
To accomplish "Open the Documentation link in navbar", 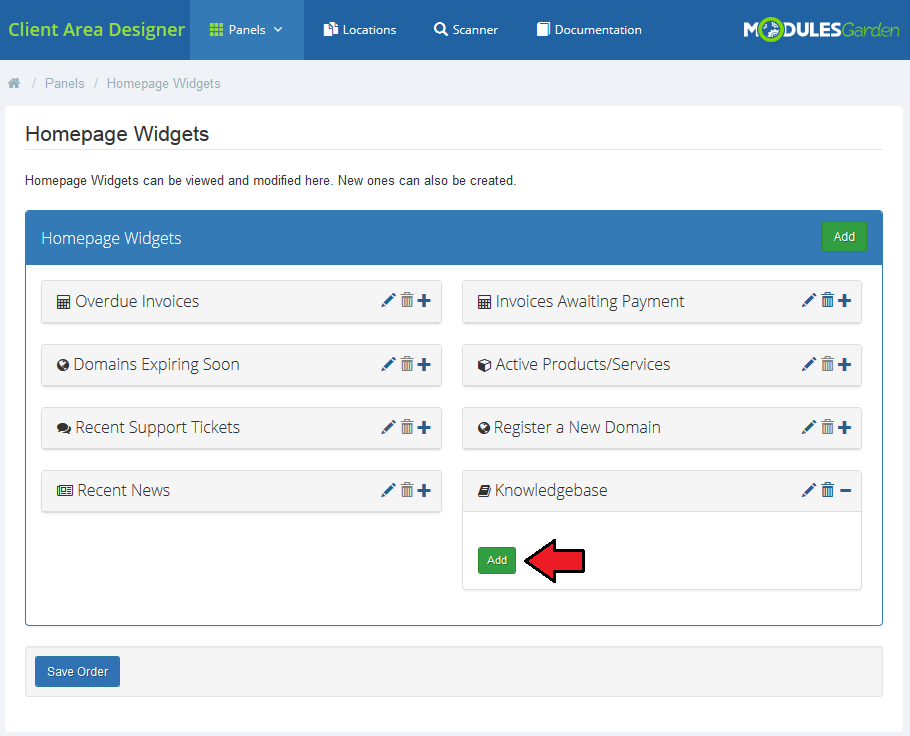I will [589, 30].
